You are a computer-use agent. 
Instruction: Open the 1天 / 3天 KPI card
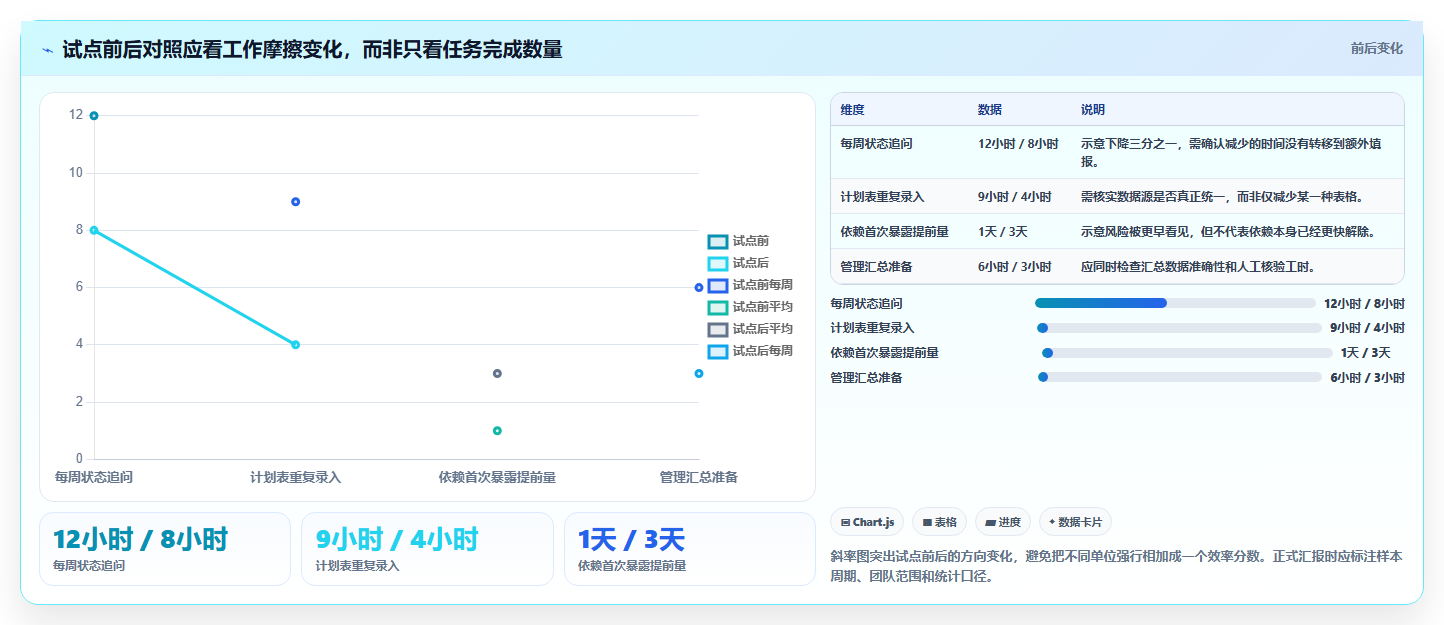pos(690,549)
